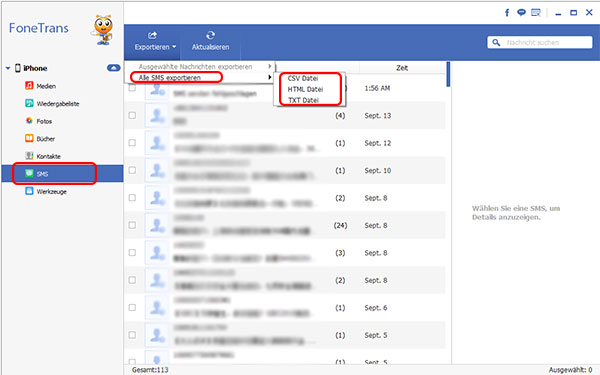This screenshot has width=600, height=375.
Task: Click the (4) message count
Action: coord(340,116)
